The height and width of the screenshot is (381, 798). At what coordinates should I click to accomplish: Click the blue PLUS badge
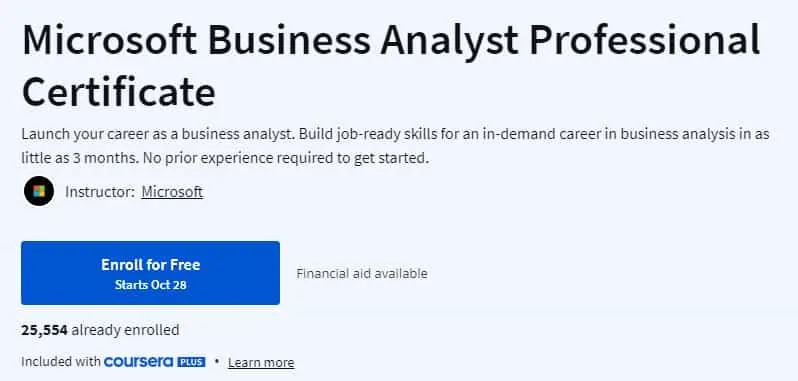pos(191,362)
